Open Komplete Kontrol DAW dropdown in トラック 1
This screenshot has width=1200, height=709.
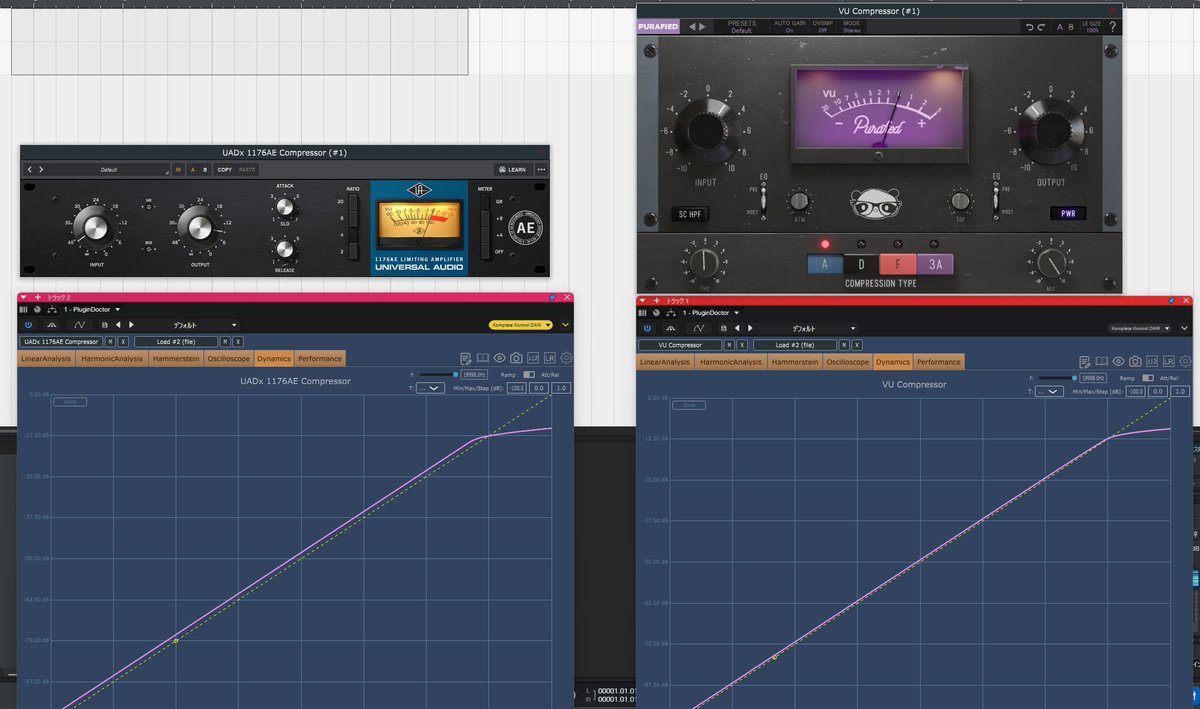[x=1140, y=328]
